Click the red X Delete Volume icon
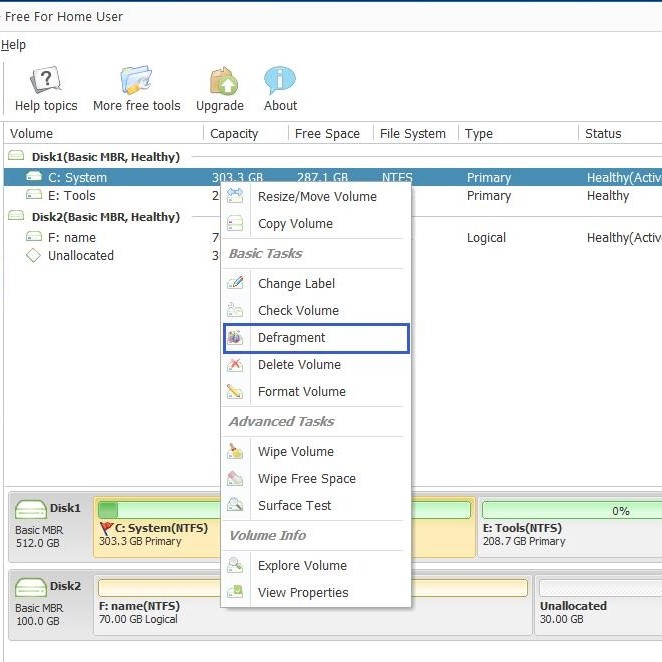662x662 pixels. pos(235,364)
